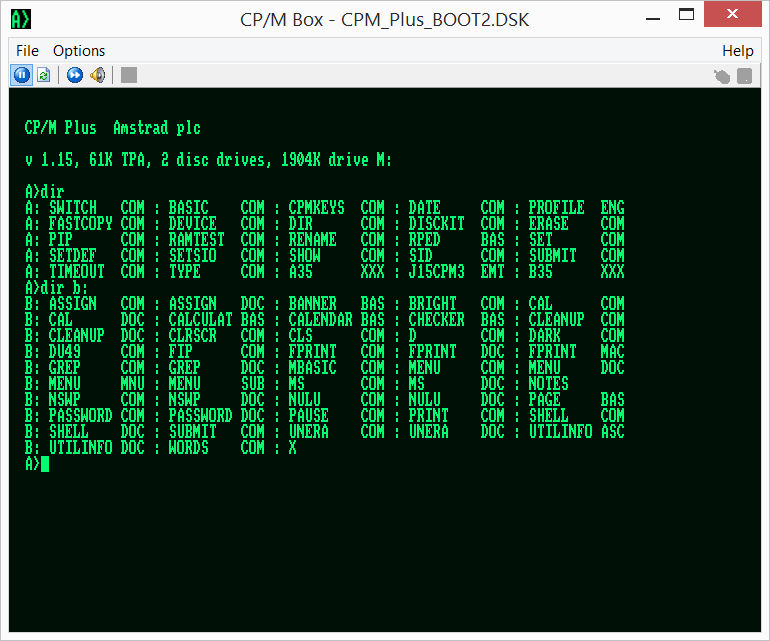Minimize the CP/M Box window

[x=653, y=18]
